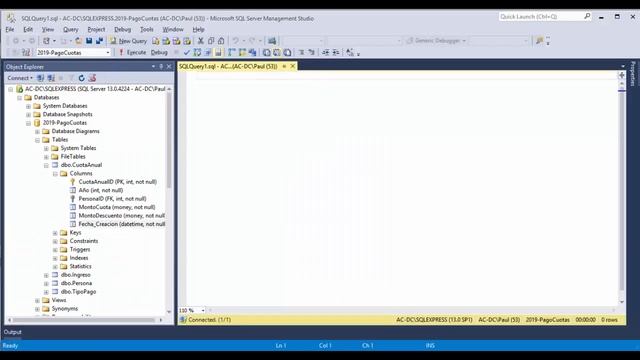Expand the dbo.Persona table
Image resolution: width=640 pixels, height=360 pixels.
tap(46, 284)
